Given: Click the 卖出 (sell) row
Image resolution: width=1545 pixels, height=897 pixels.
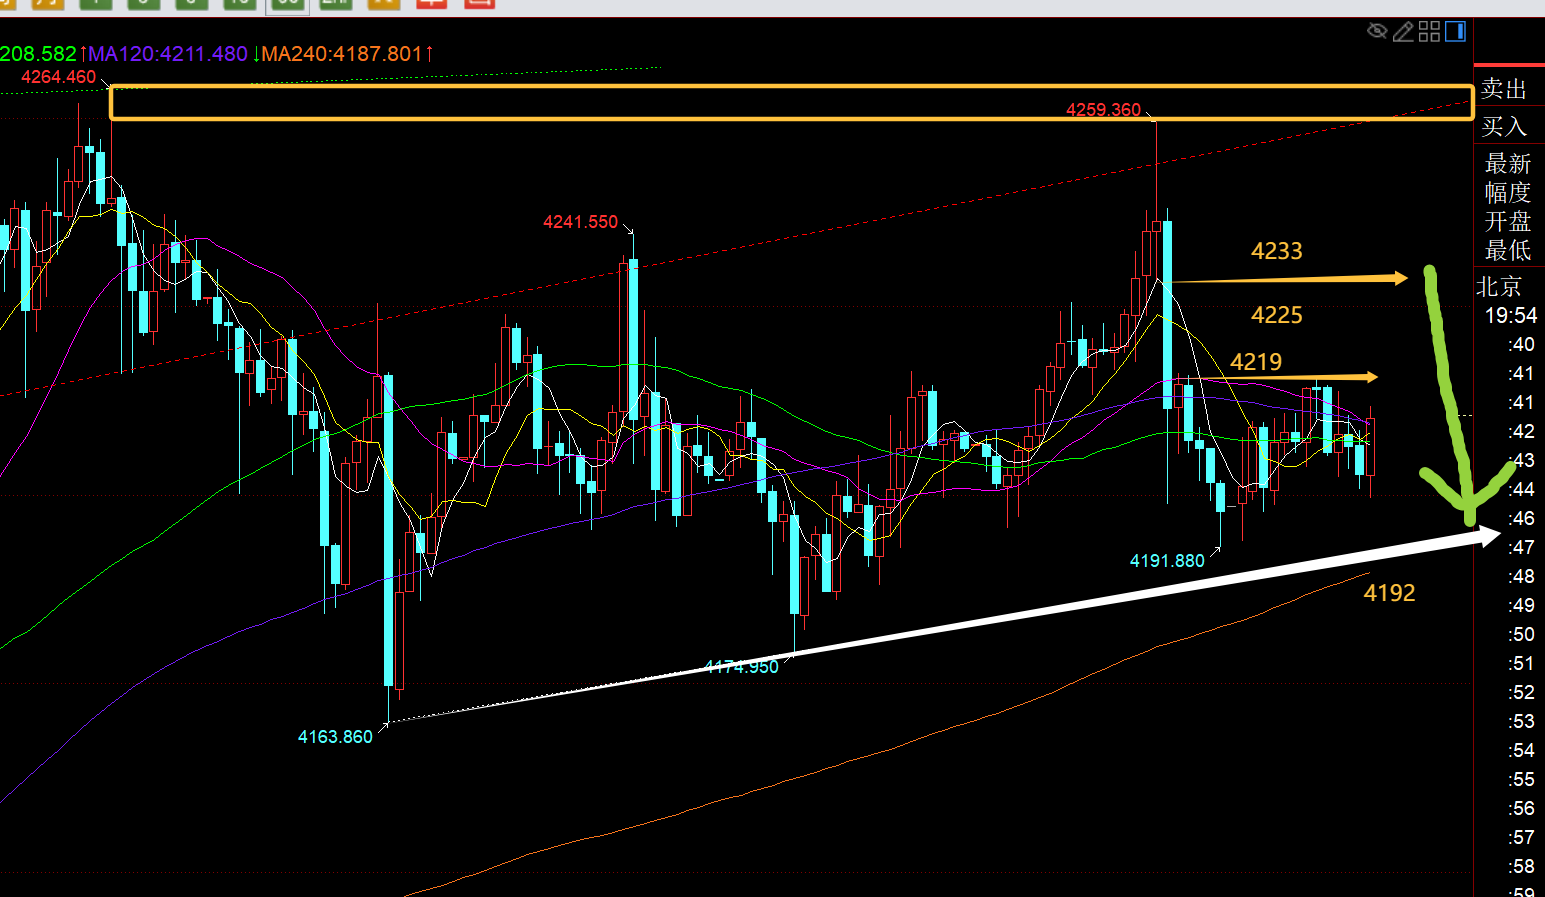Looking at the screenshot, I should point(1504,89).
